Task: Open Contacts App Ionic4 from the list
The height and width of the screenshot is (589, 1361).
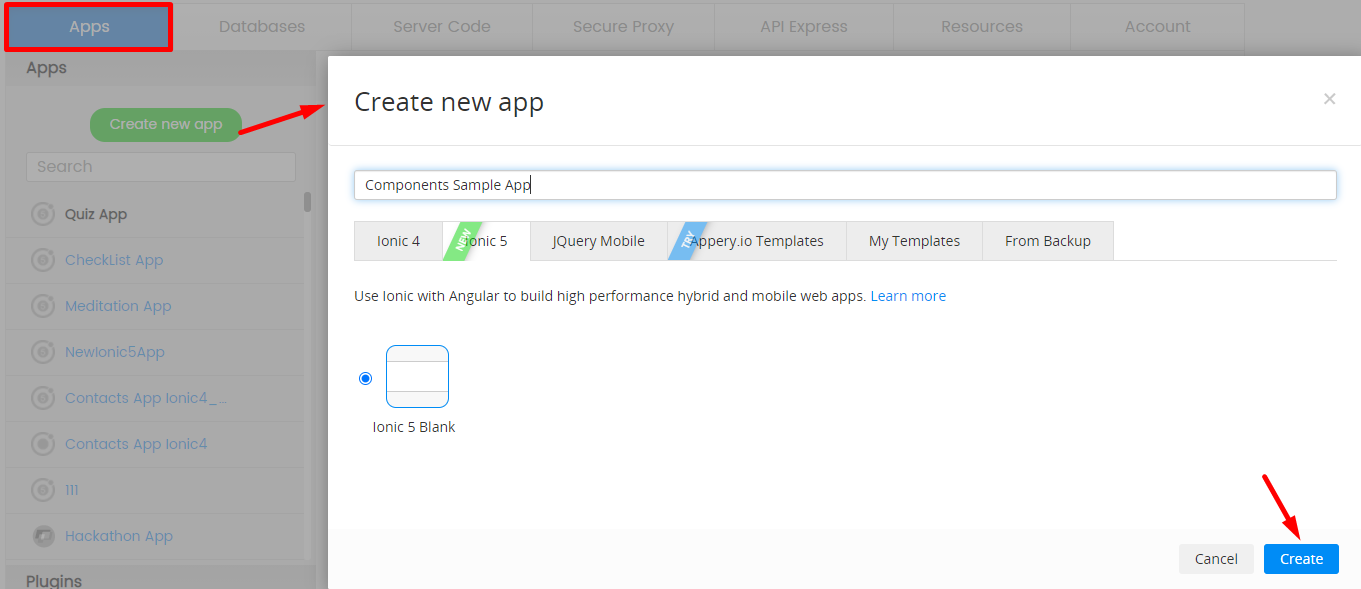Action: 136,444
